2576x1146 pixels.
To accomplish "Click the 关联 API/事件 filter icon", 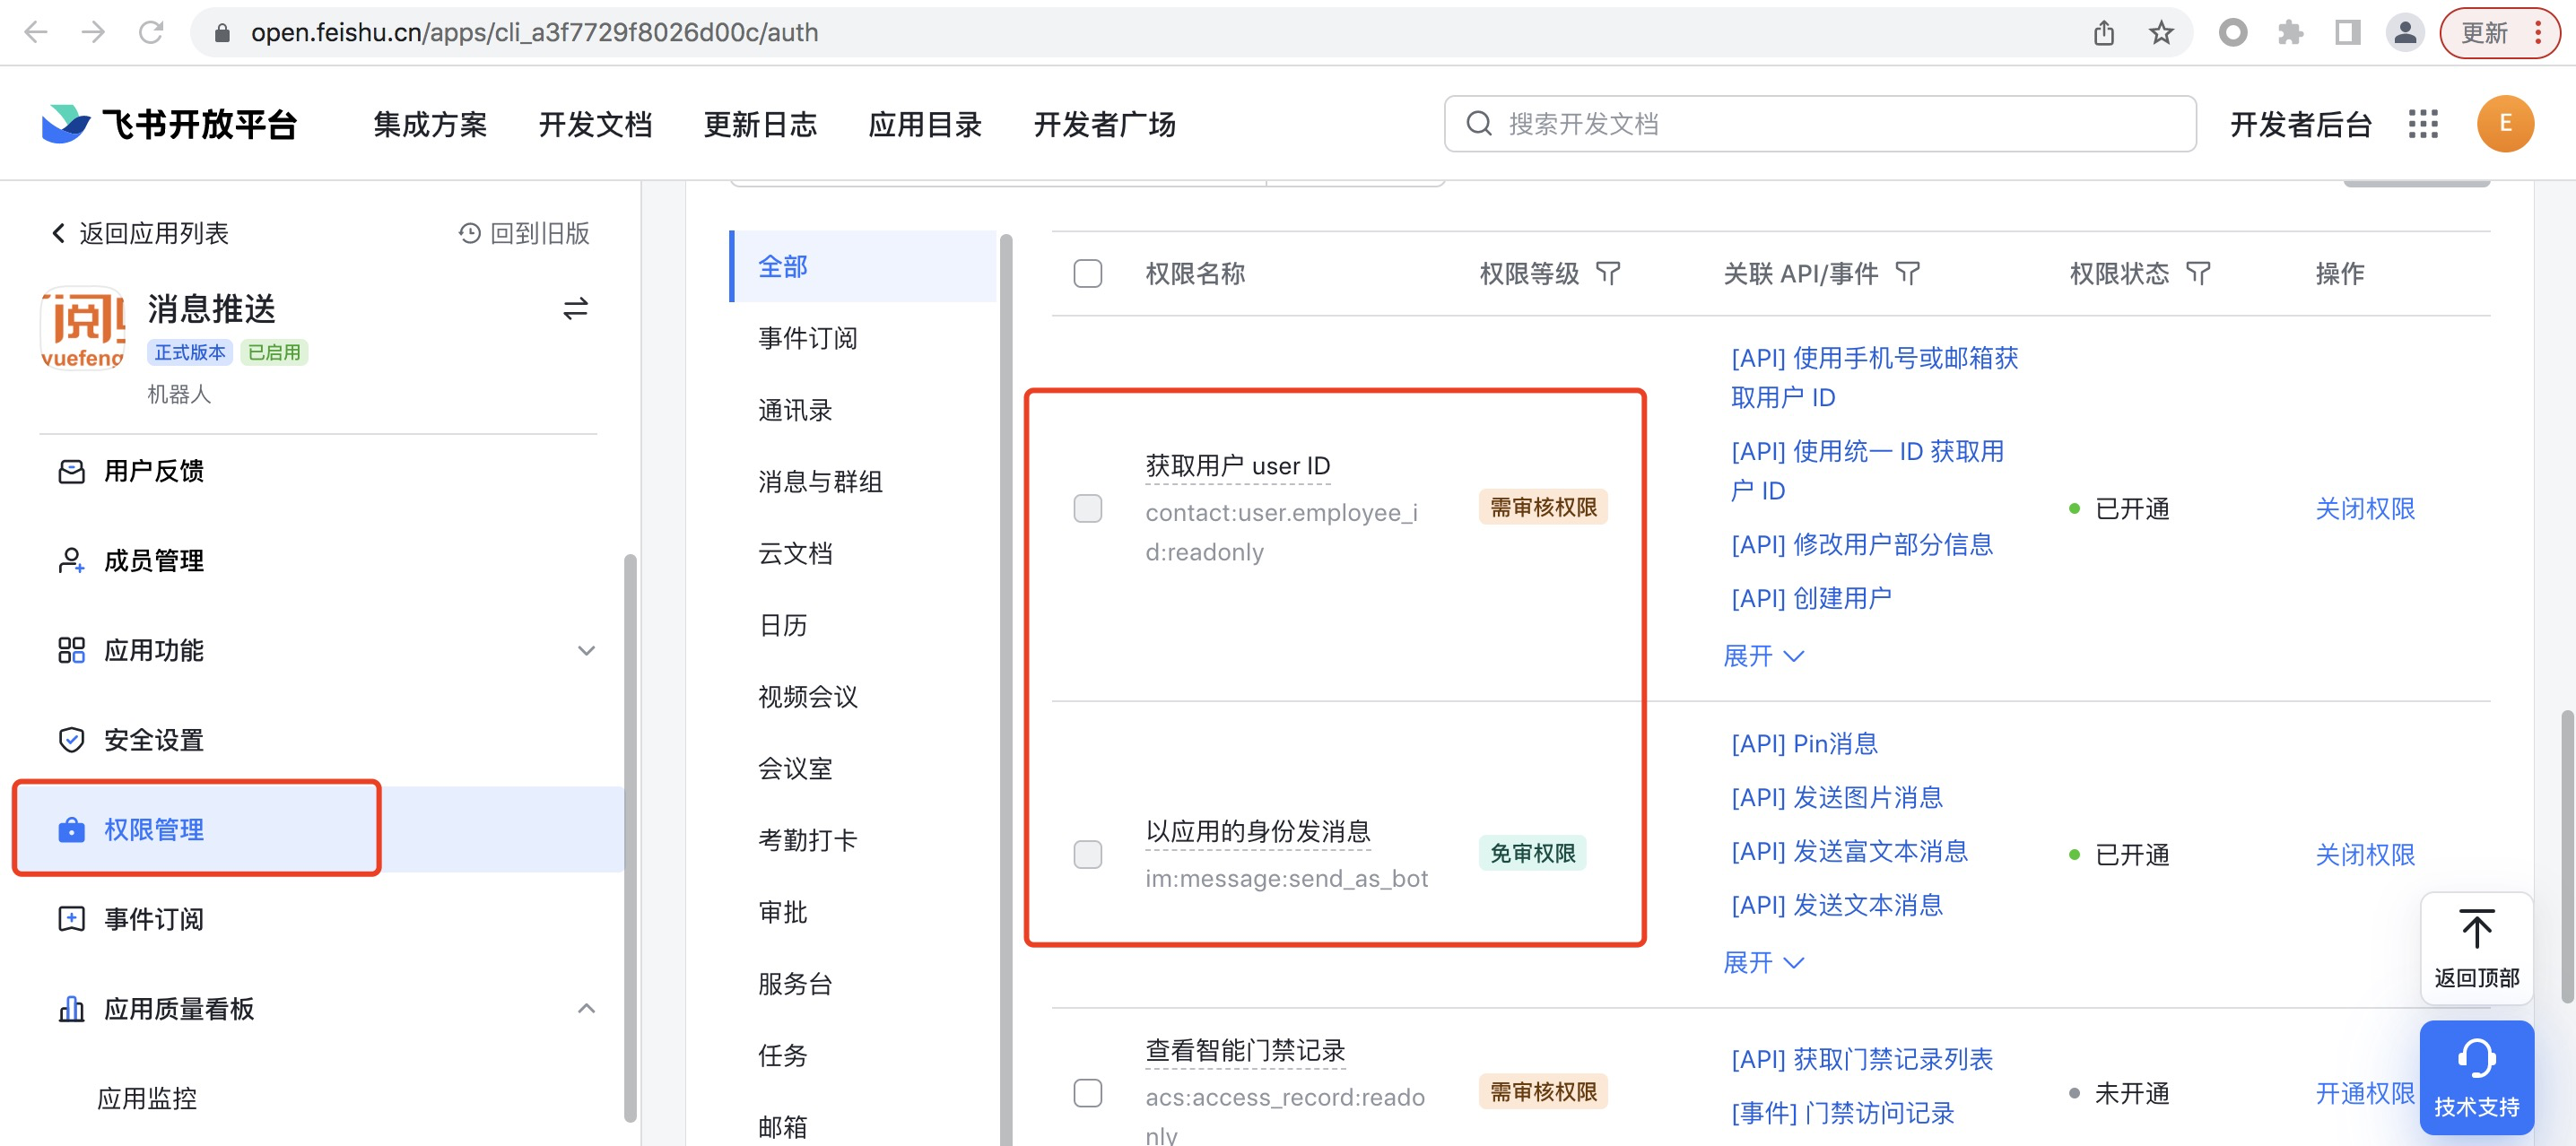I will [1907, 273].
